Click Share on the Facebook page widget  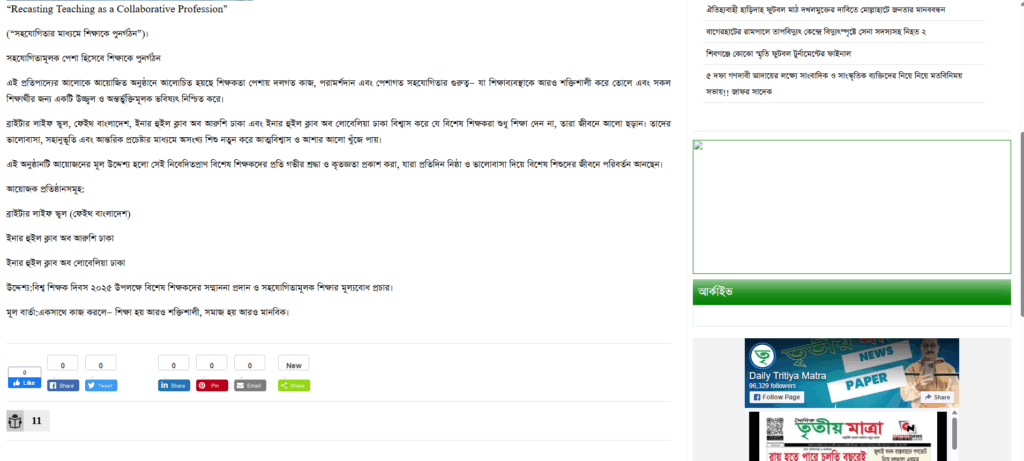tap(938, 397)
